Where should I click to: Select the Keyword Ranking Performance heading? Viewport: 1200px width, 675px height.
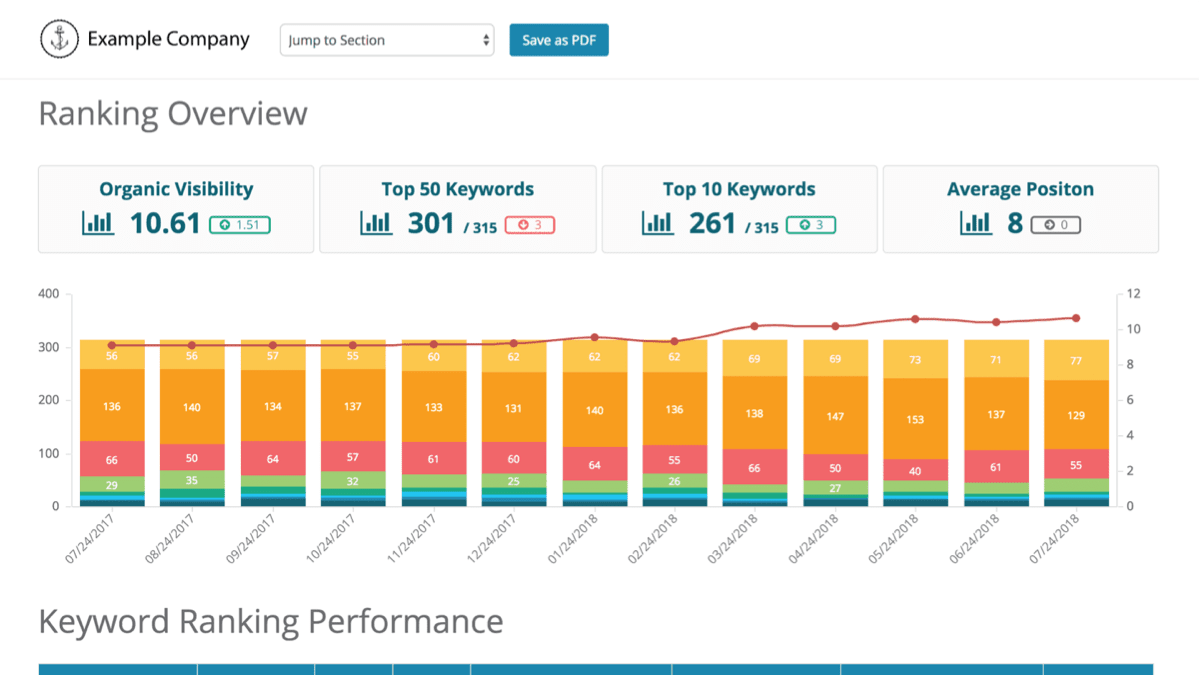[x=270, y=621]
